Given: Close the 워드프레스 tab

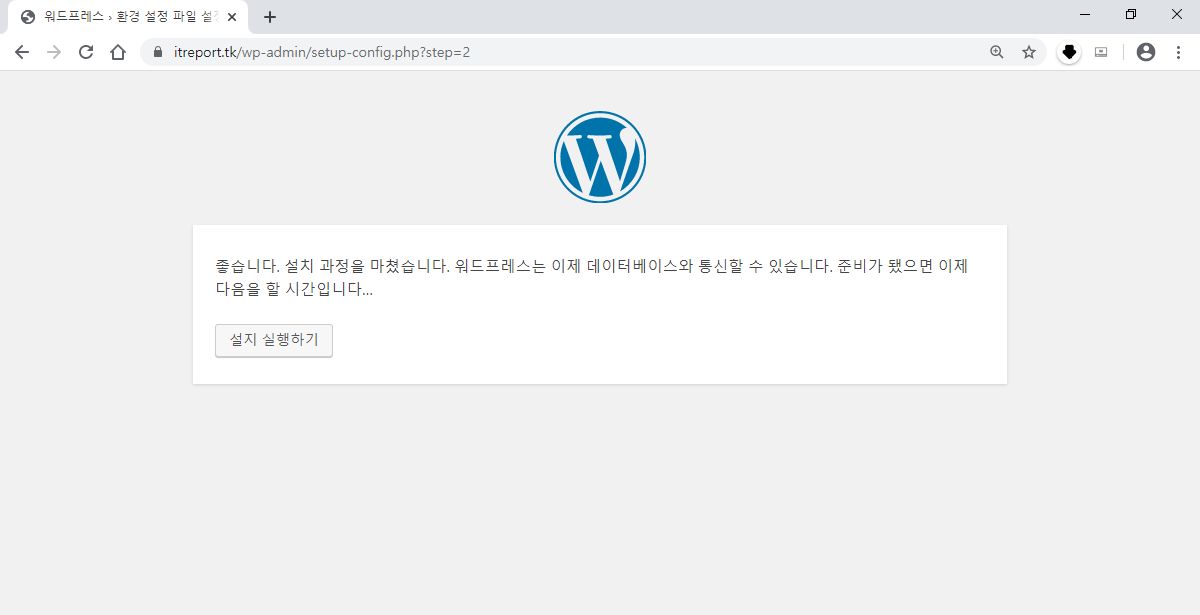Looking at the screenshot, I should click(x=232, y=17).
